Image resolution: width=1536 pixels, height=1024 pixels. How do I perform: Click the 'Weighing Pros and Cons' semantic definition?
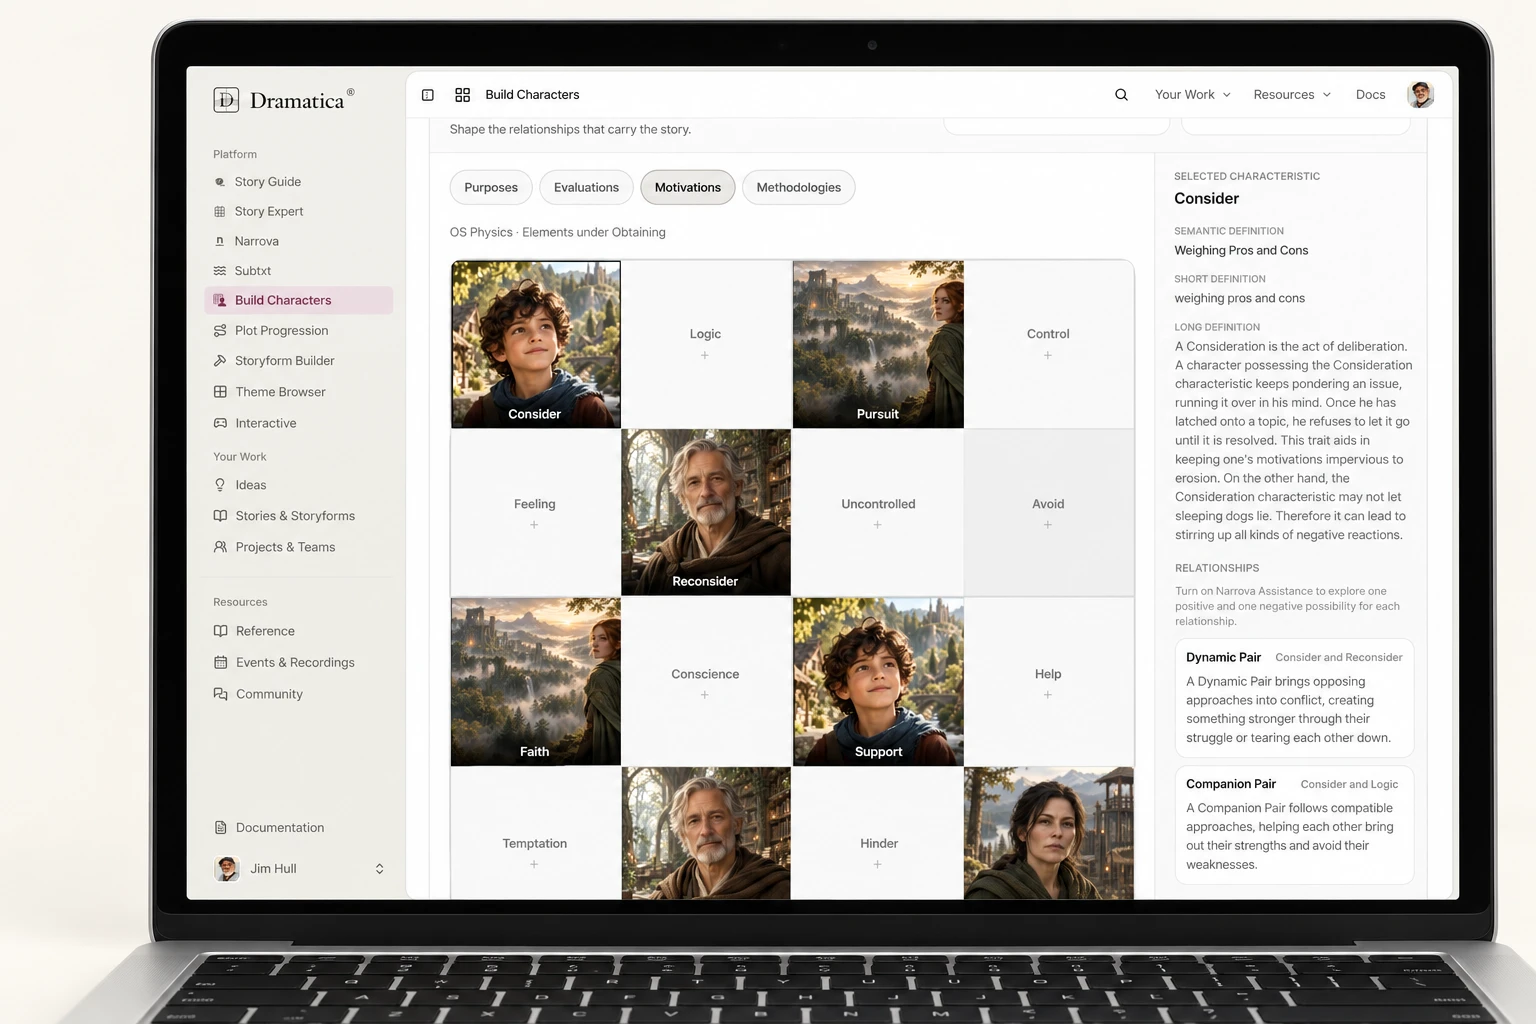coord(1241,251)
